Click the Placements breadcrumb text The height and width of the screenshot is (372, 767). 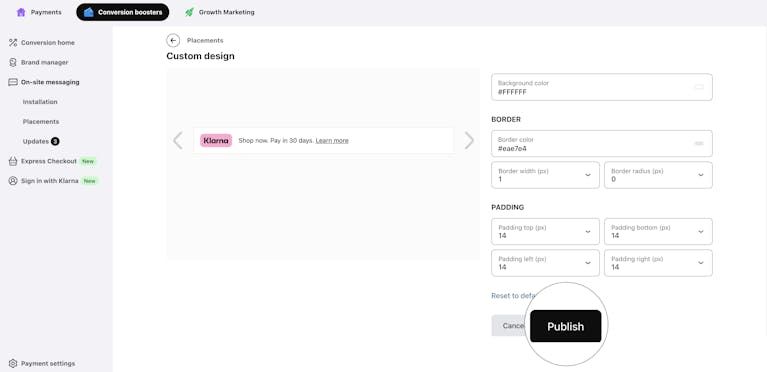tap(205, 41)
